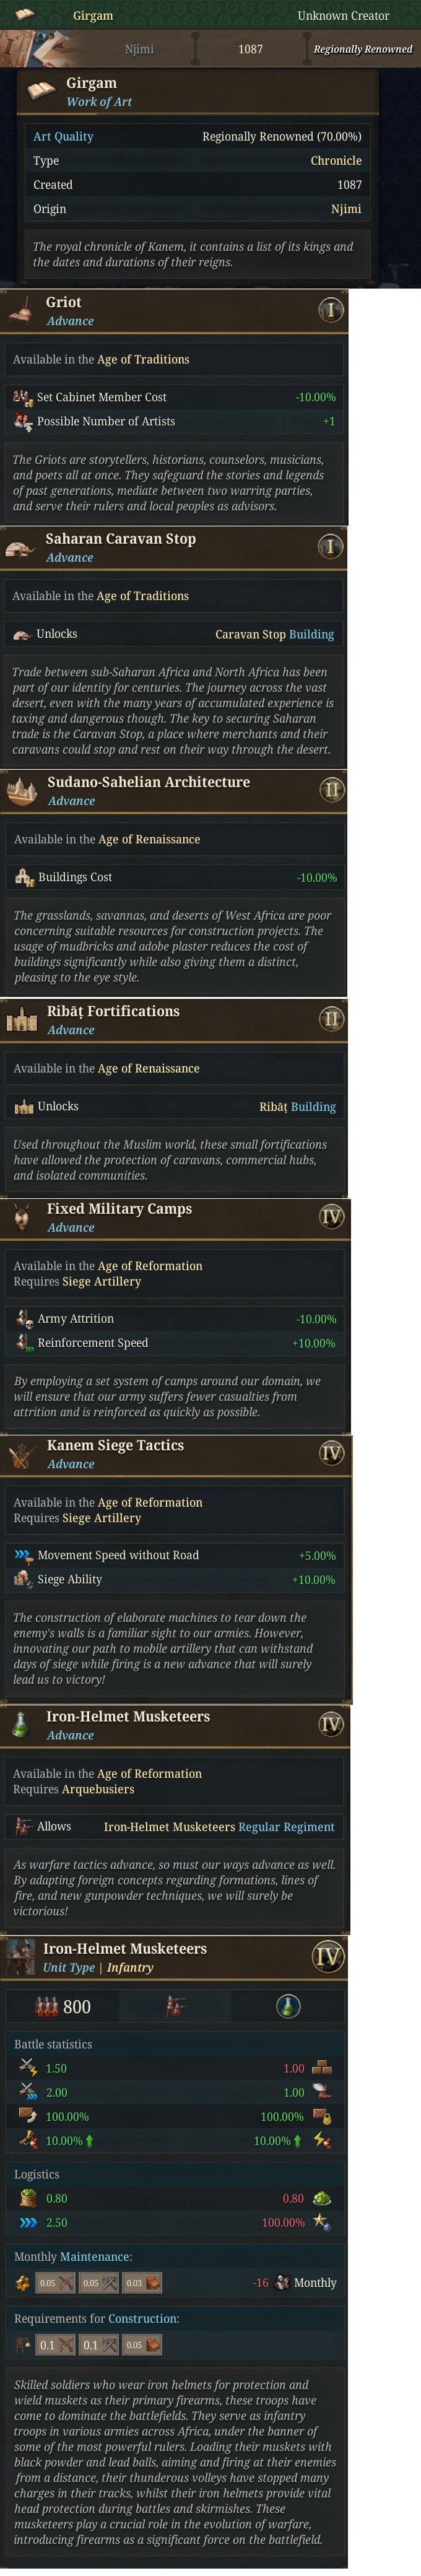Image resolution: width=421 pixels, height=2576 pixels.
Task: Follow the Arquebusiers requirement link
Action: click(x=98, y=1789)
